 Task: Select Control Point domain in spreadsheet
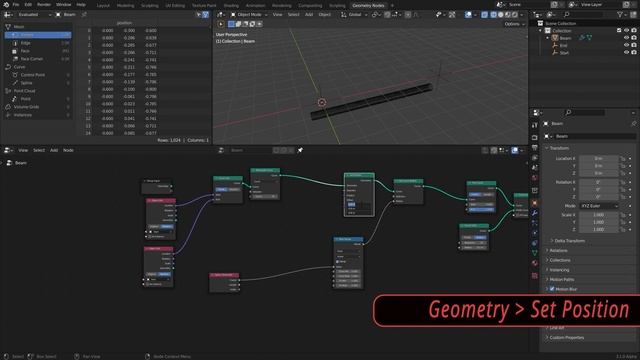pos(33,75)
